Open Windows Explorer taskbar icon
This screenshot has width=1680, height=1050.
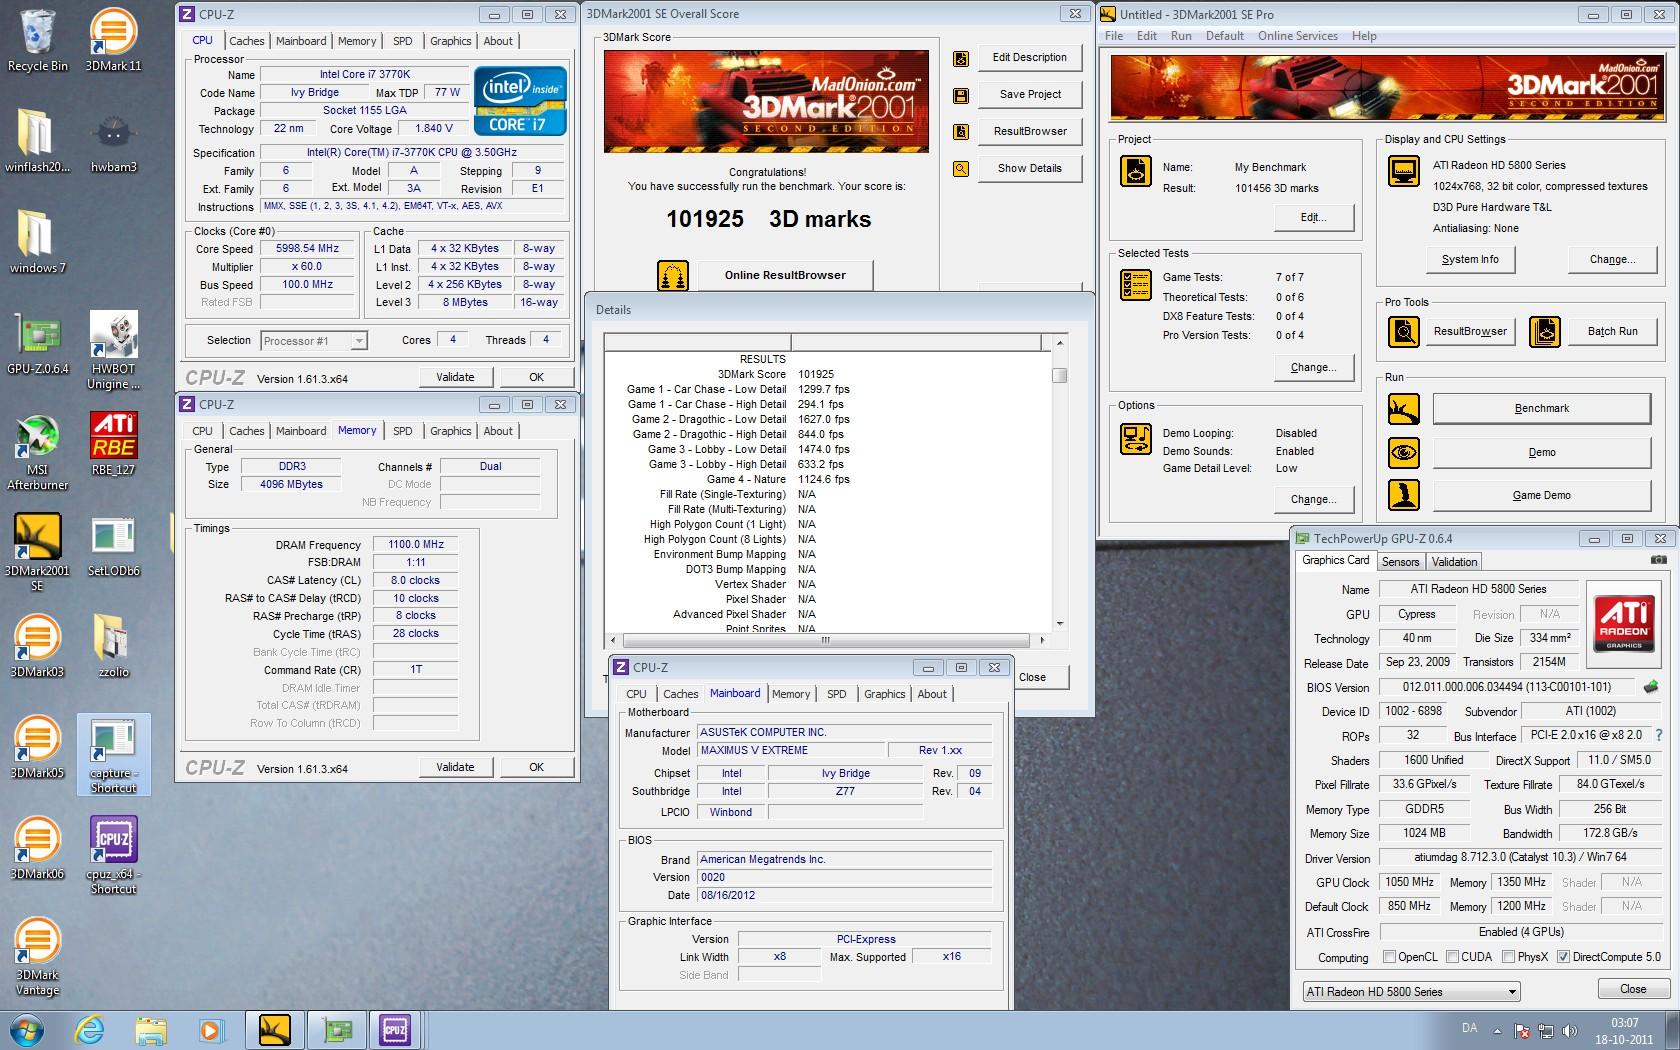pos(150,1029)
